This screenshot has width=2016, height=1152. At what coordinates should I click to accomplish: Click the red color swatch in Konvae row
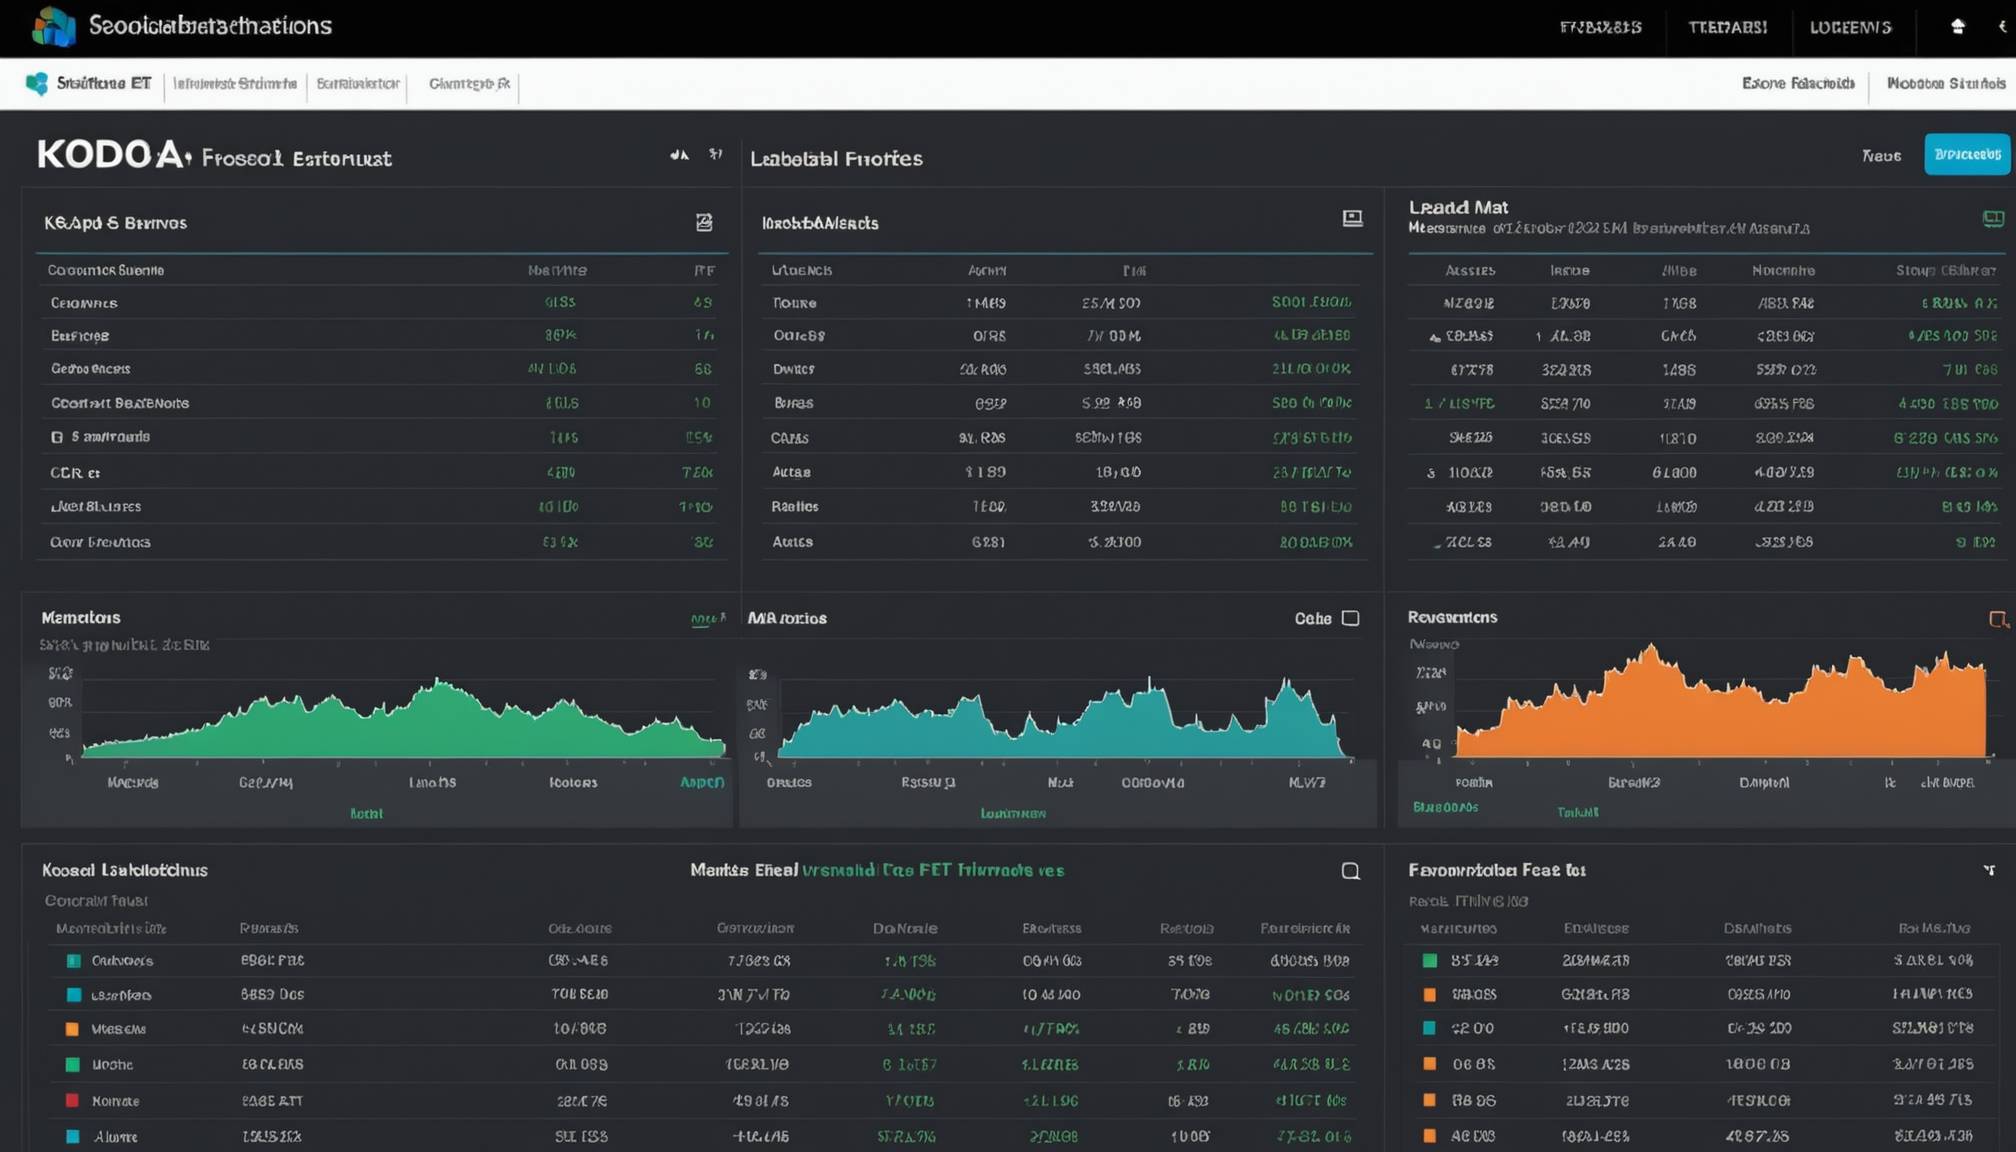[73, 1100]
